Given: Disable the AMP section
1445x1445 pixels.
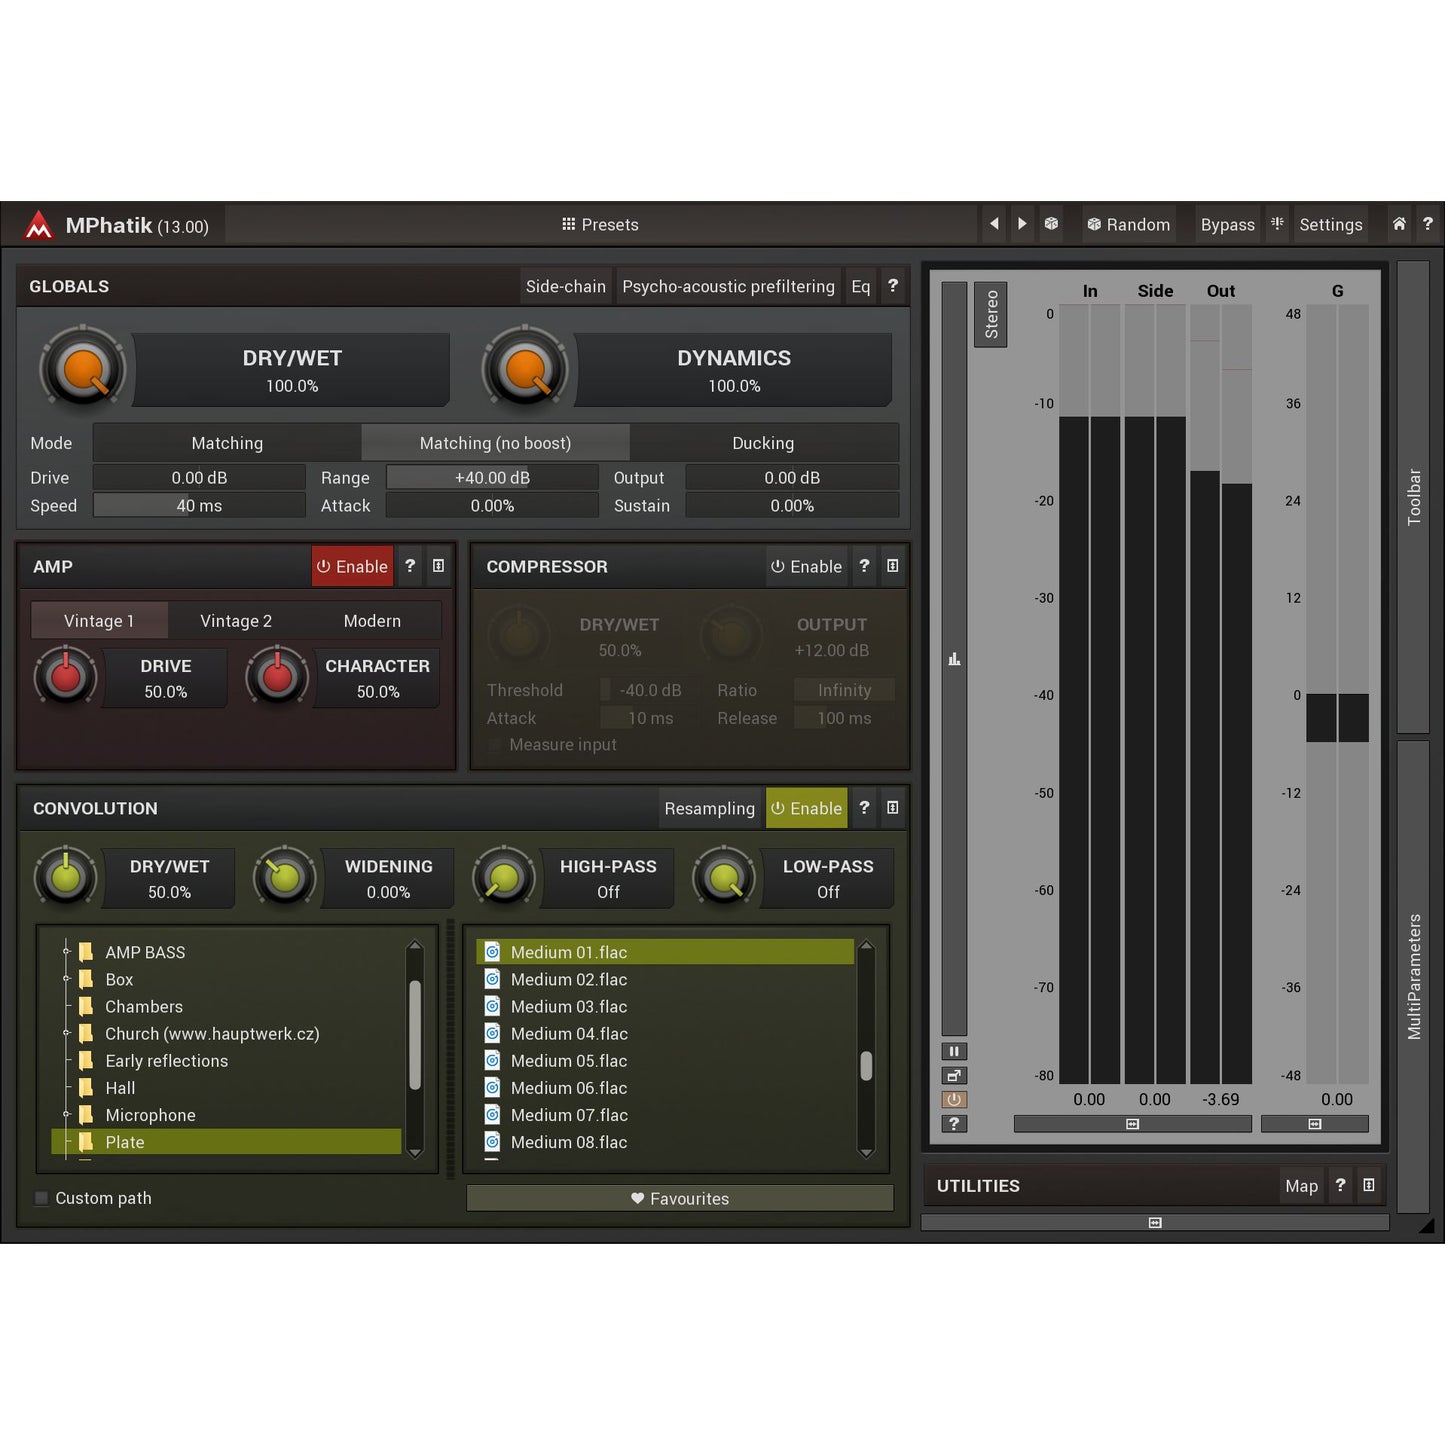Looking at the screenshot, I should [352, 566].
